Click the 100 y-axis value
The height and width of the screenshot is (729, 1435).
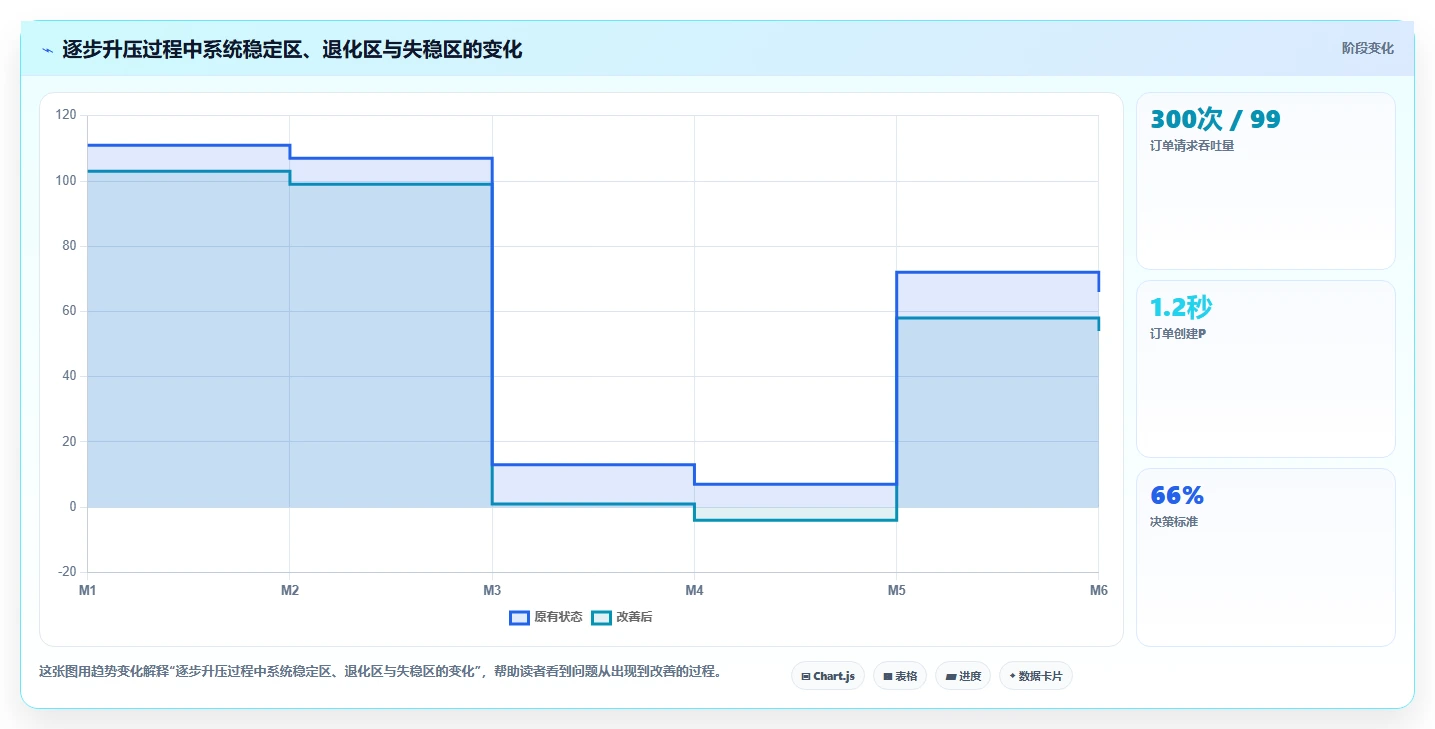point(66,181)
